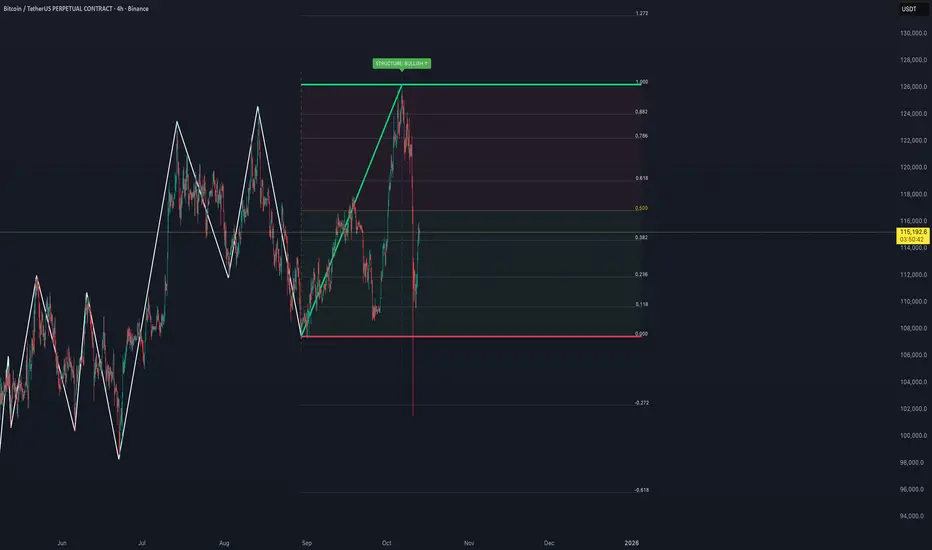
Task: Click 124,000.0 on the price scale
Action: 914,114
